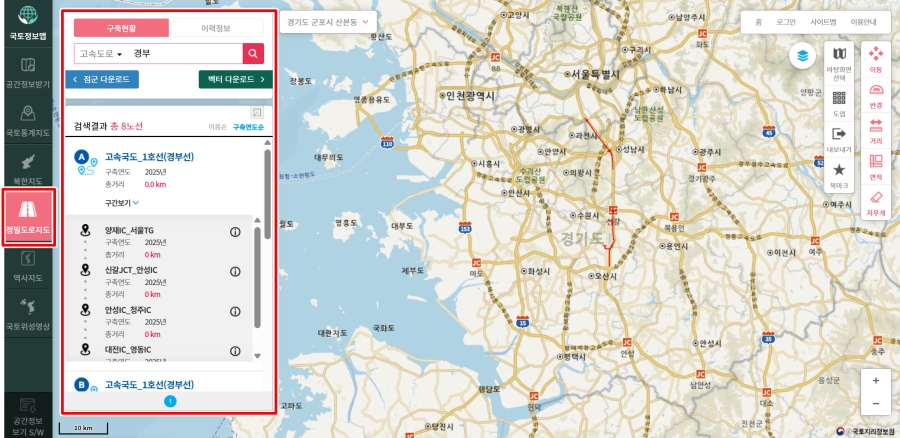Open the 북마크 star bookmark tool
The width and height of the screenshot is (900, 438).
click(839, 176)
